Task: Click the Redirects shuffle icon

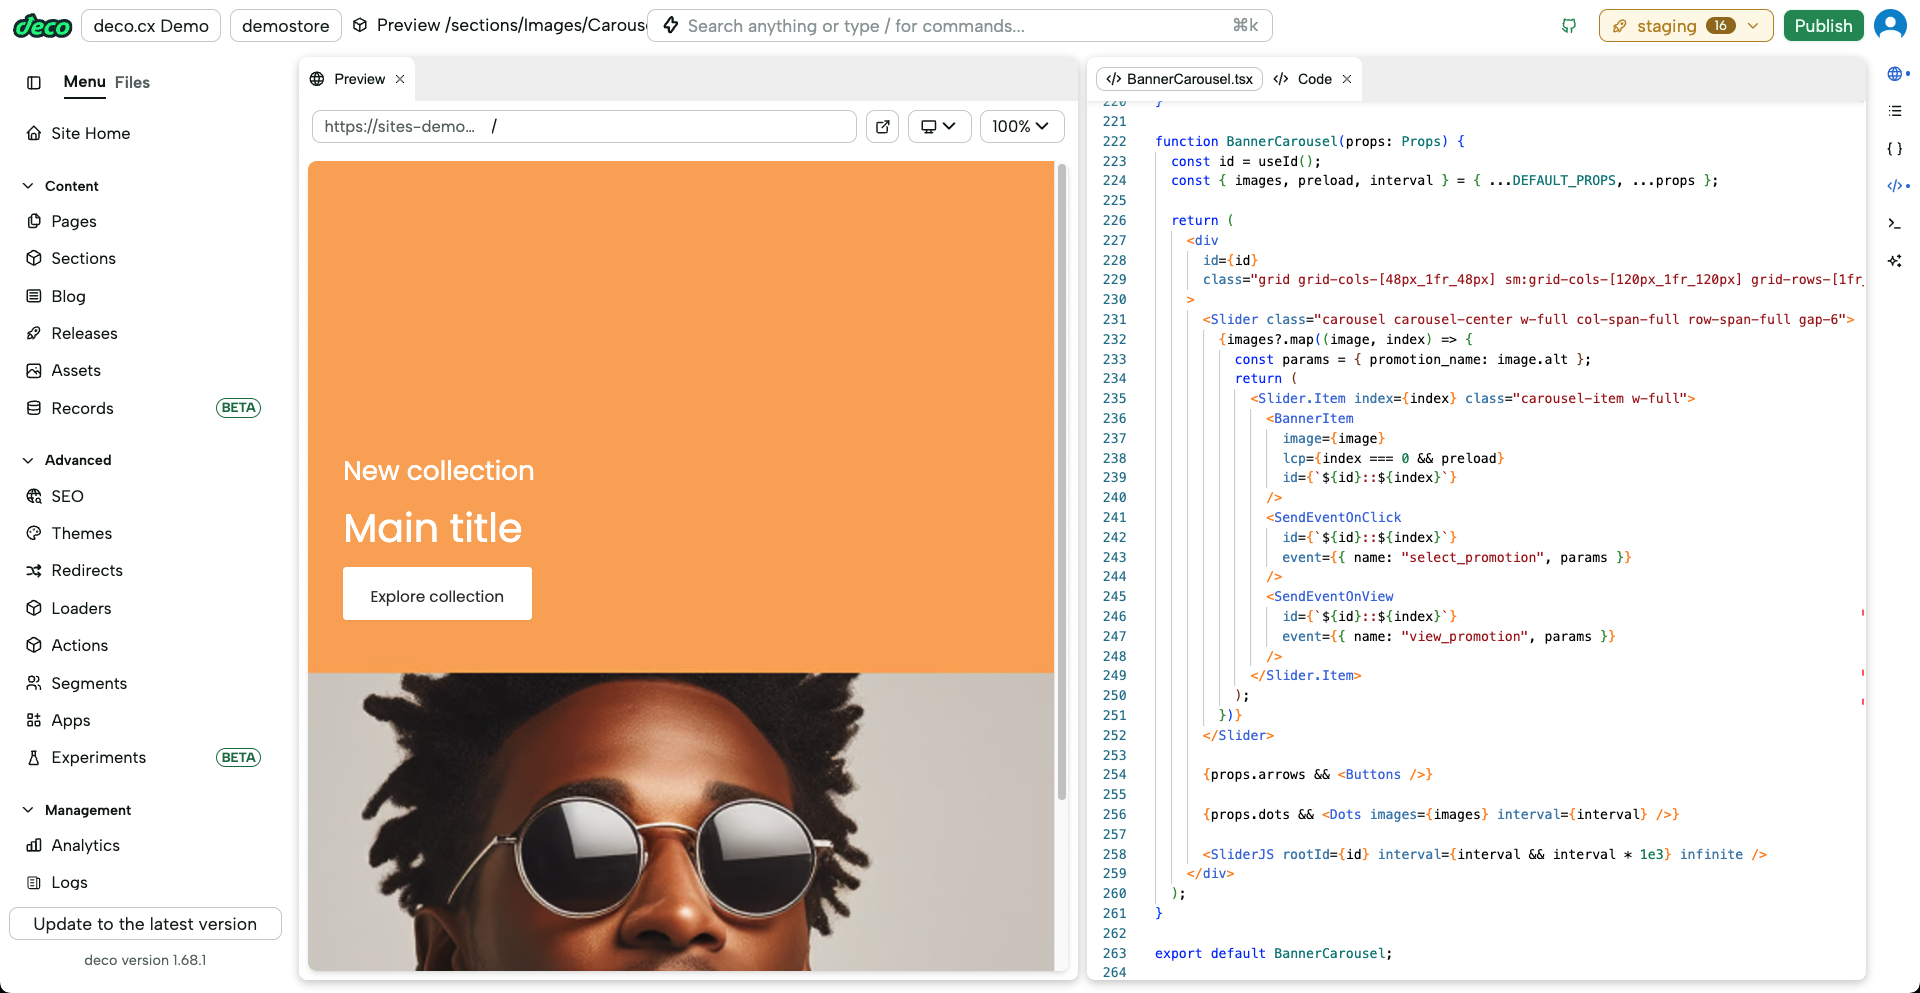Action: pyautogui.click(x=34, y=570)
